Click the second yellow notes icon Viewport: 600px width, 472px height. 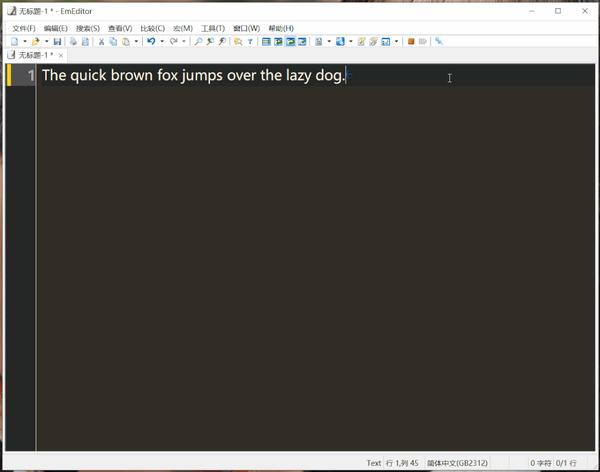pos(373,42)
